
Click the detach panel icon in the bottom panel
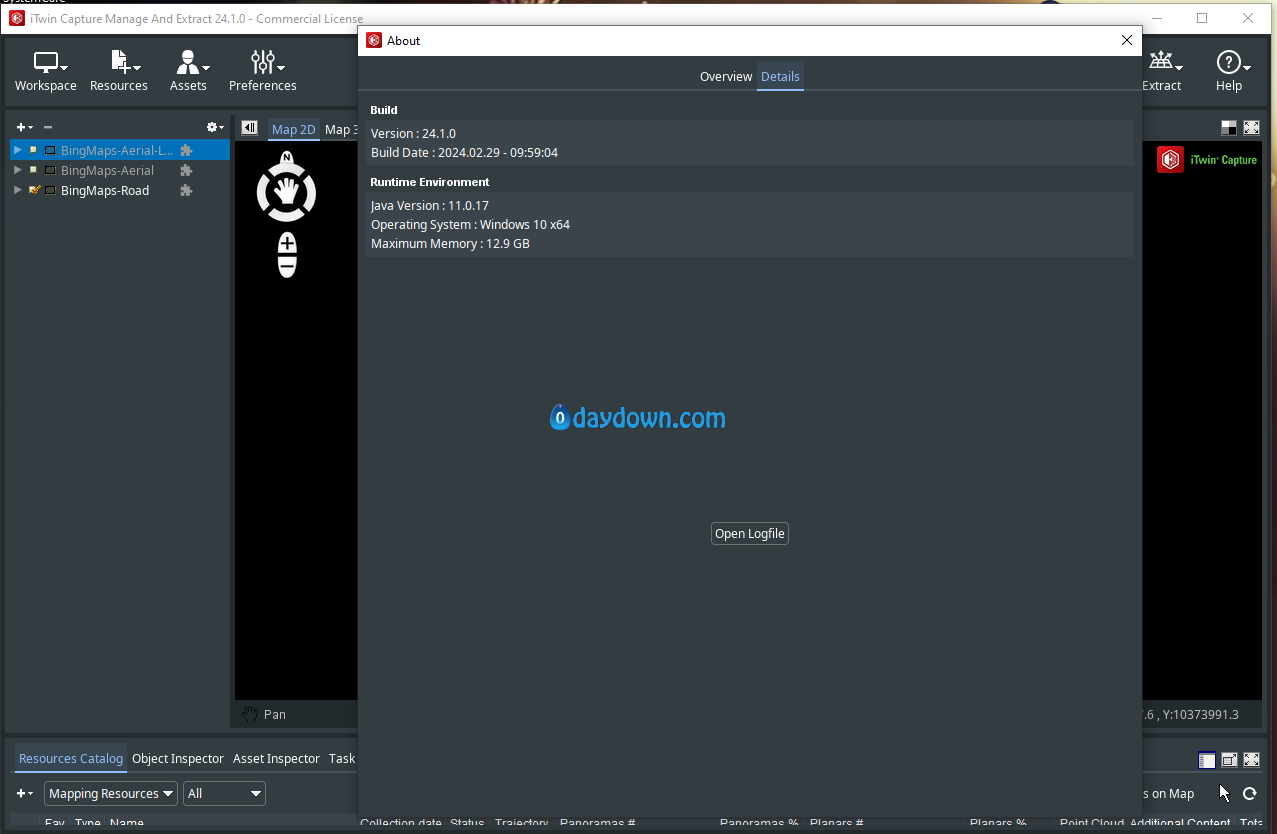(x=1229, y=761)
